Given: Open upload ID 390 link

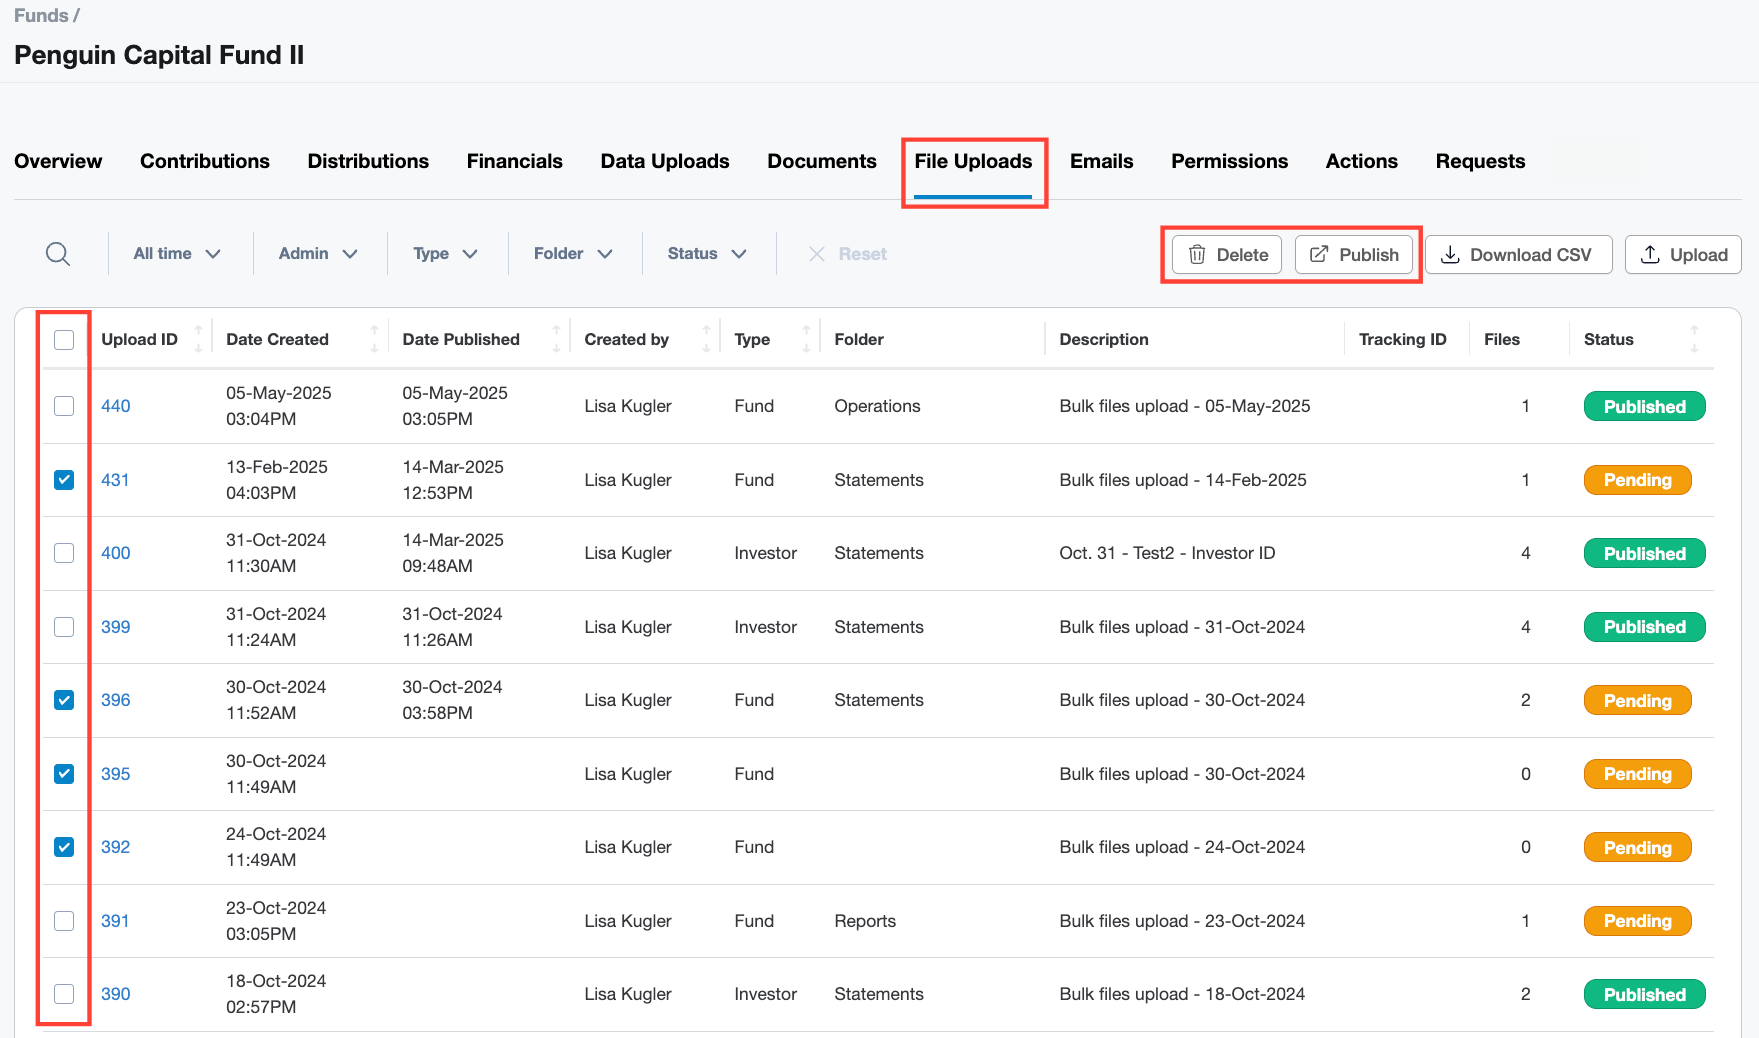Looking at the screenshot, I should coord(116,994).
